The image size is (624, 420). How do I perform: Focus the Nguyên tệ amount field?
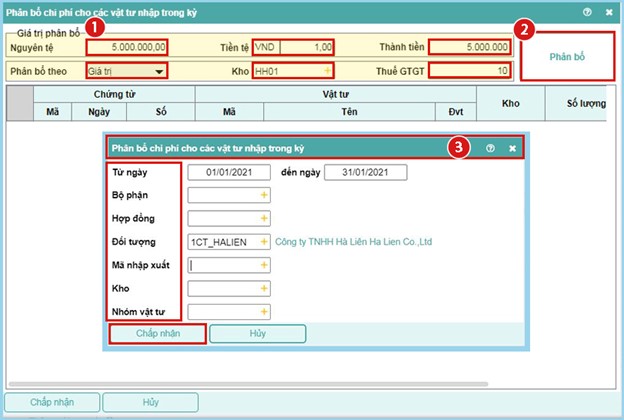tap(126, 47)
